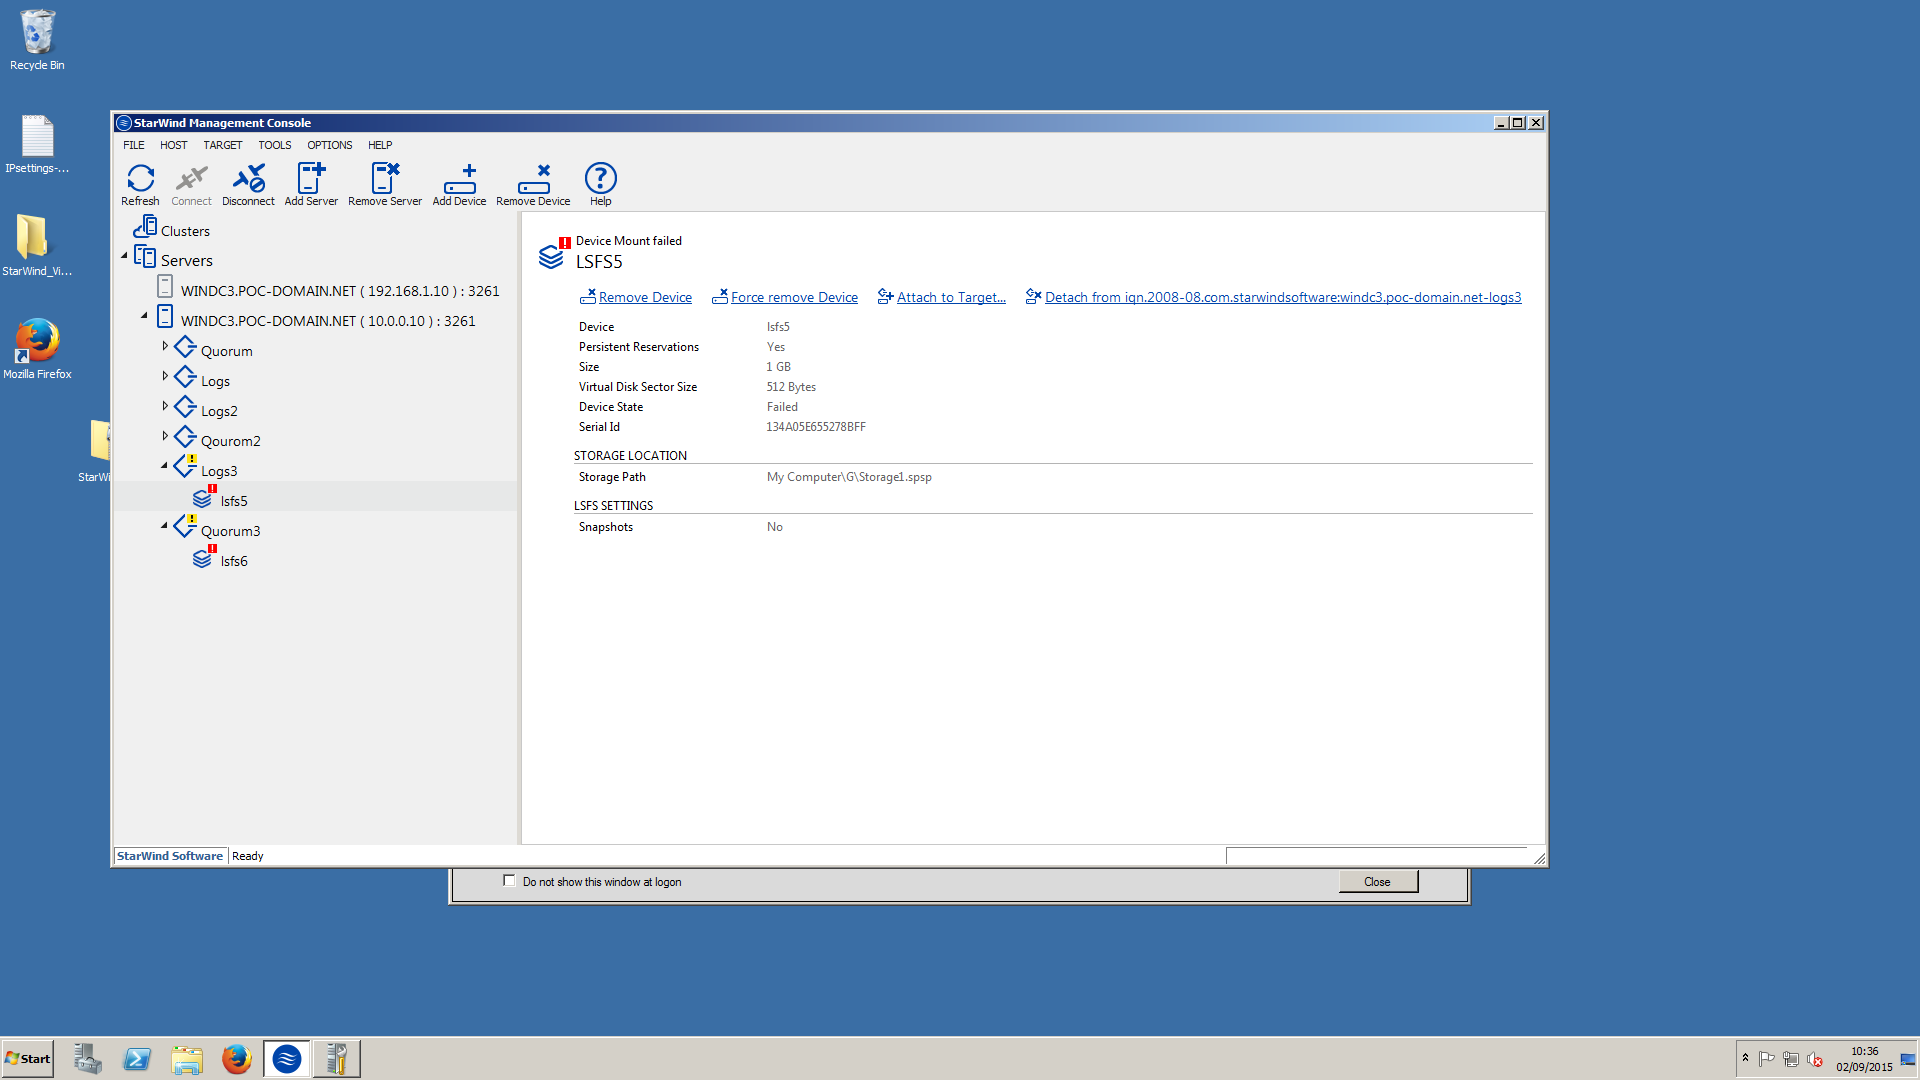
Task: Select the Quorum target icon
Action: pyautogui.click(x=185, y=347)
